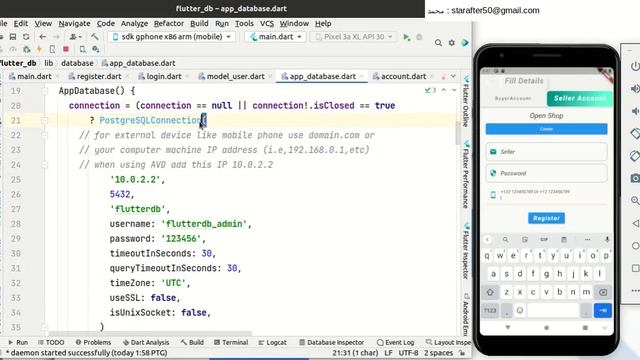Click emulator back triangle icon

[635, 223]
